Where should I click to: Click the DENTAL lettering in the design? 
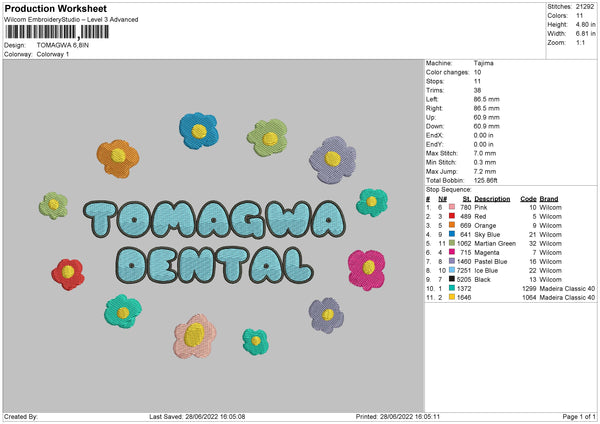coord(214,266)
